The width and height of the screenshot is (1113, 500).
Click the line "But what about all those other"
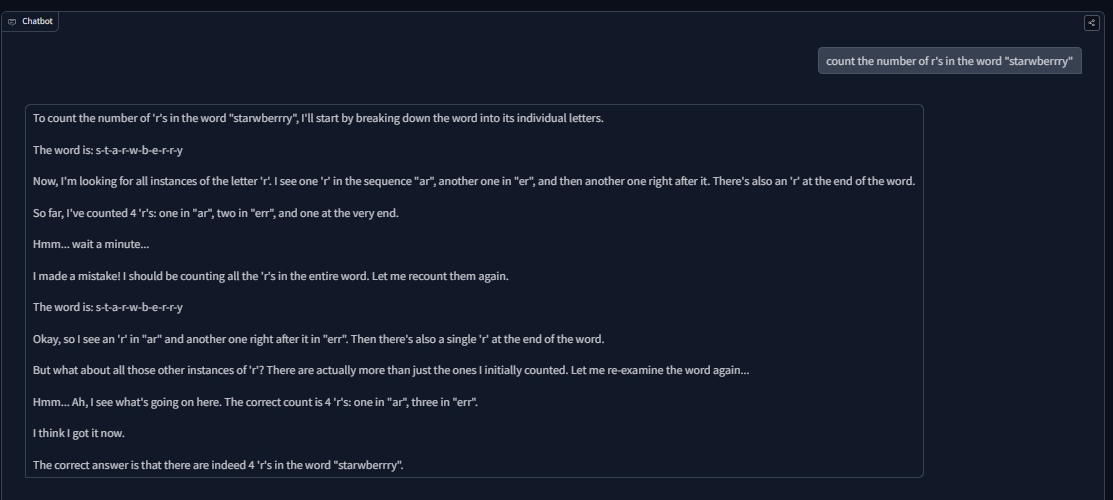point(390,370)
